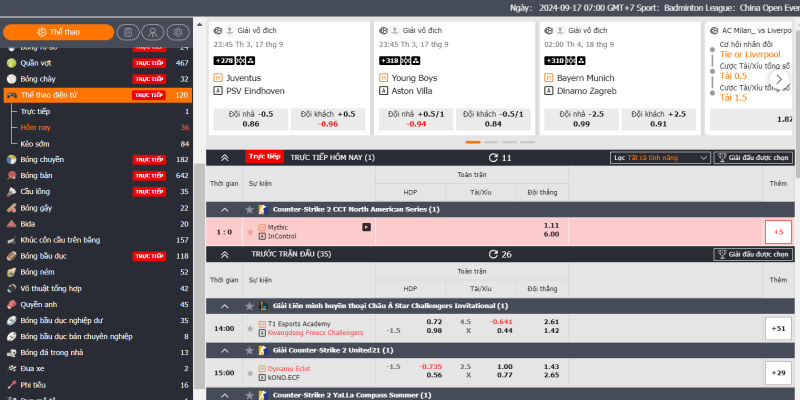Click next arrow on featured matches carousel
The height and width of the screenshot is (400, 800).
coord(779,80)
